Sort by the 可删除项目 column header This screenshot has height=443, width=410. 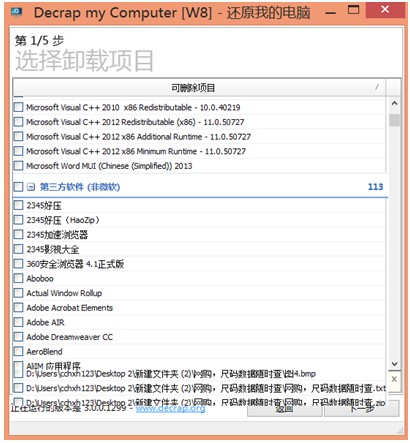[199, 88]
